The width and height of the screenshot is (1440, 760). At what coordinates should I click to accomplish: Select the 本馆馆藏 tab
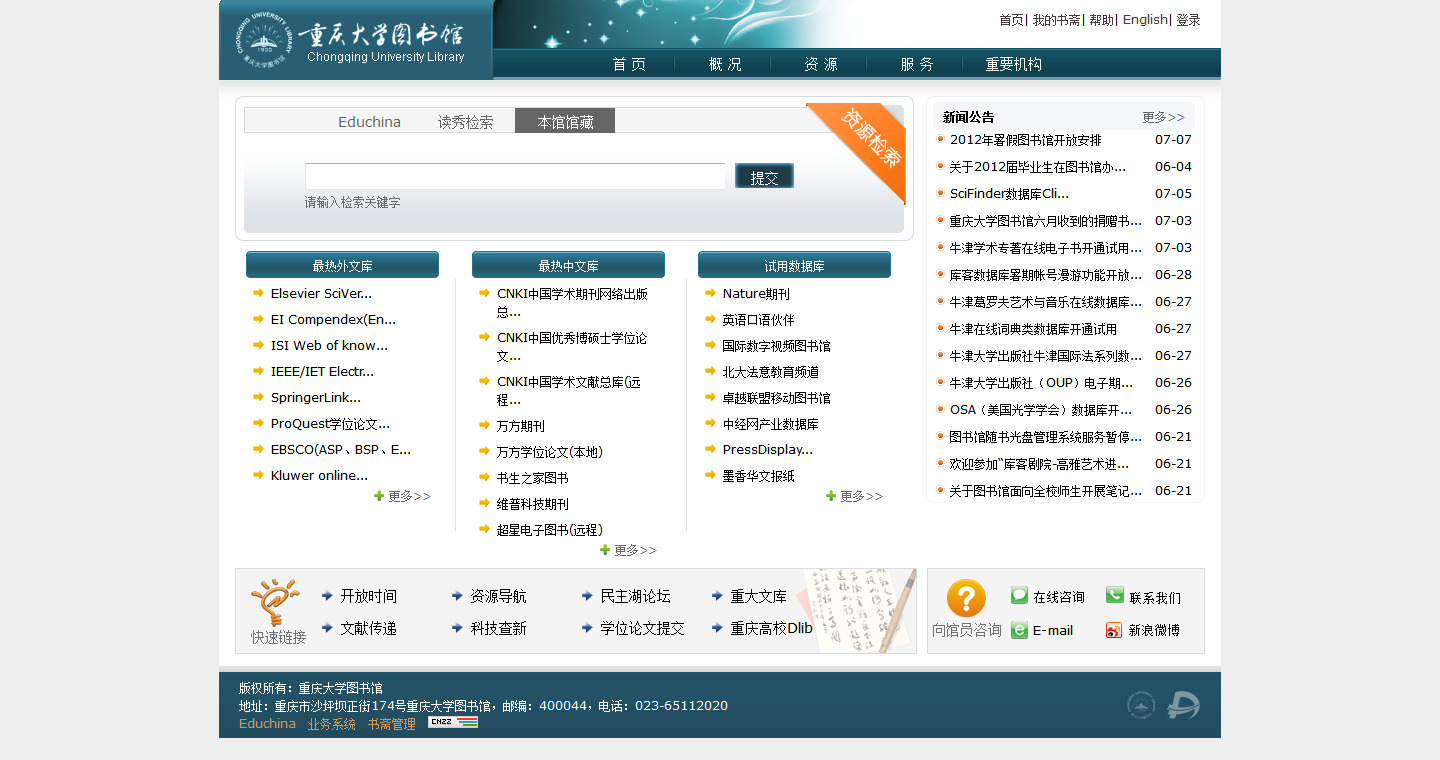click(565, 121)
